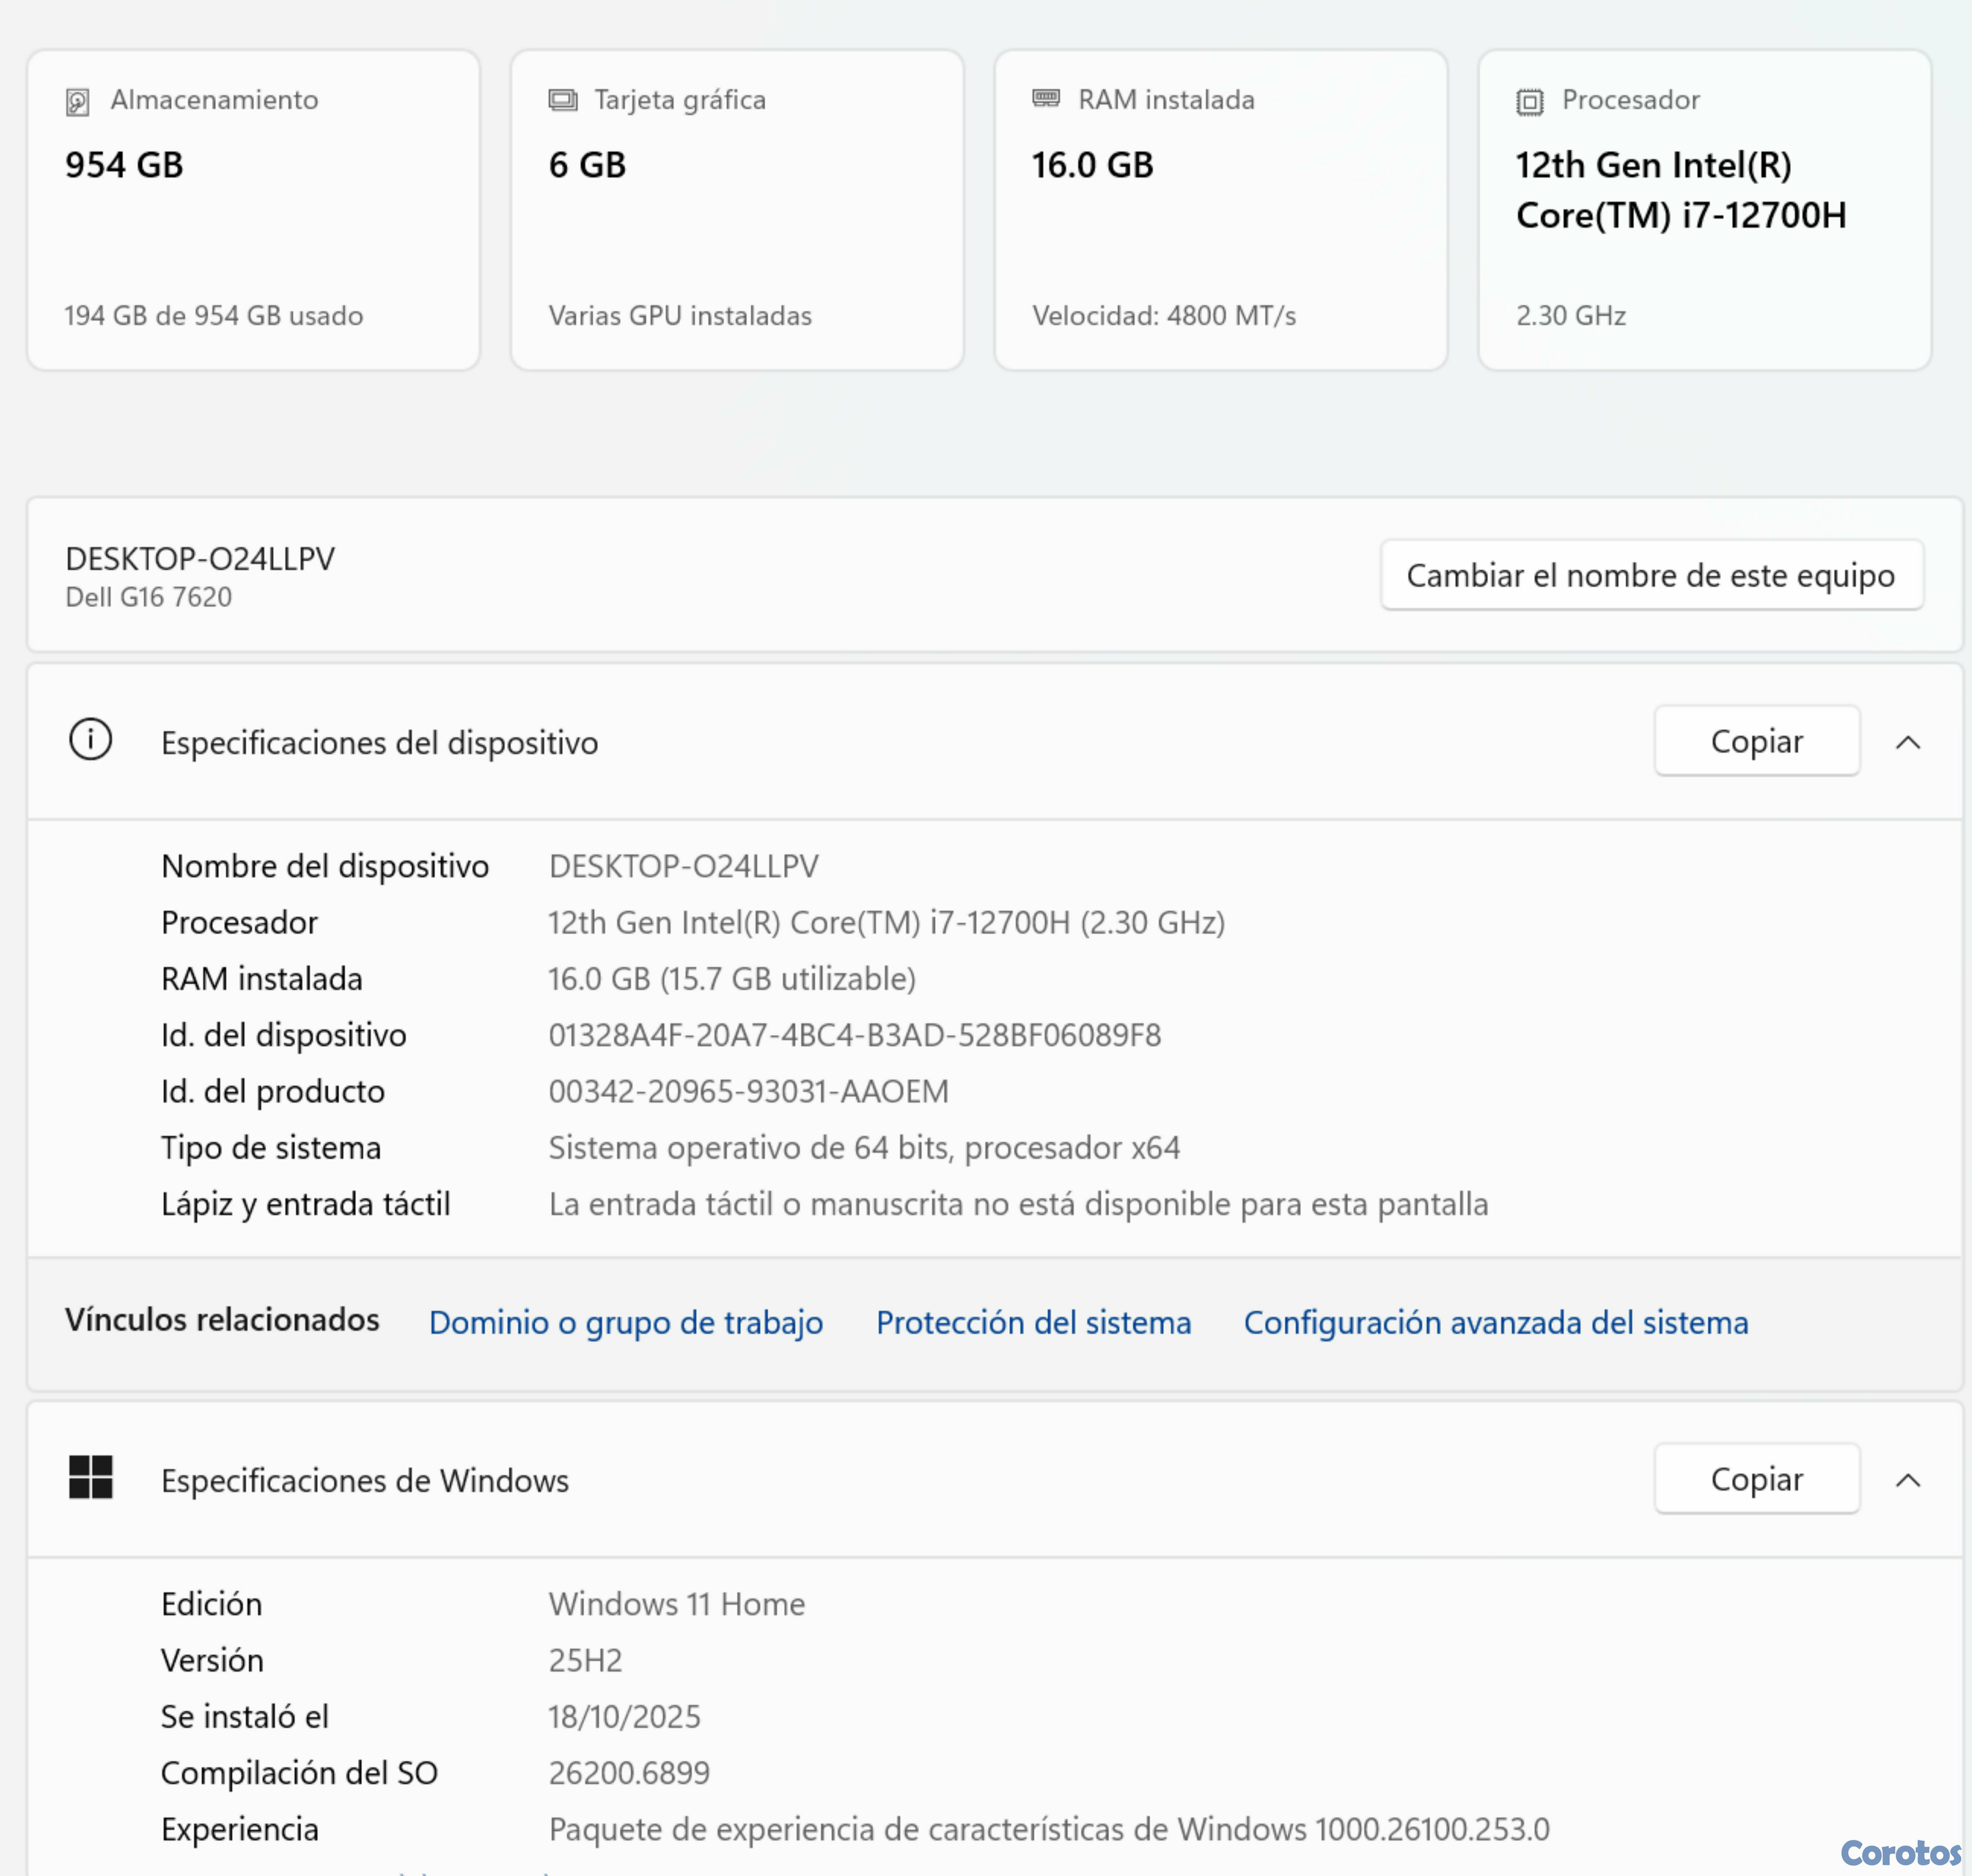Select the RAM instalada 16.0 GB card
Screen dimensions: 1972x1876
pos(1220,210)
